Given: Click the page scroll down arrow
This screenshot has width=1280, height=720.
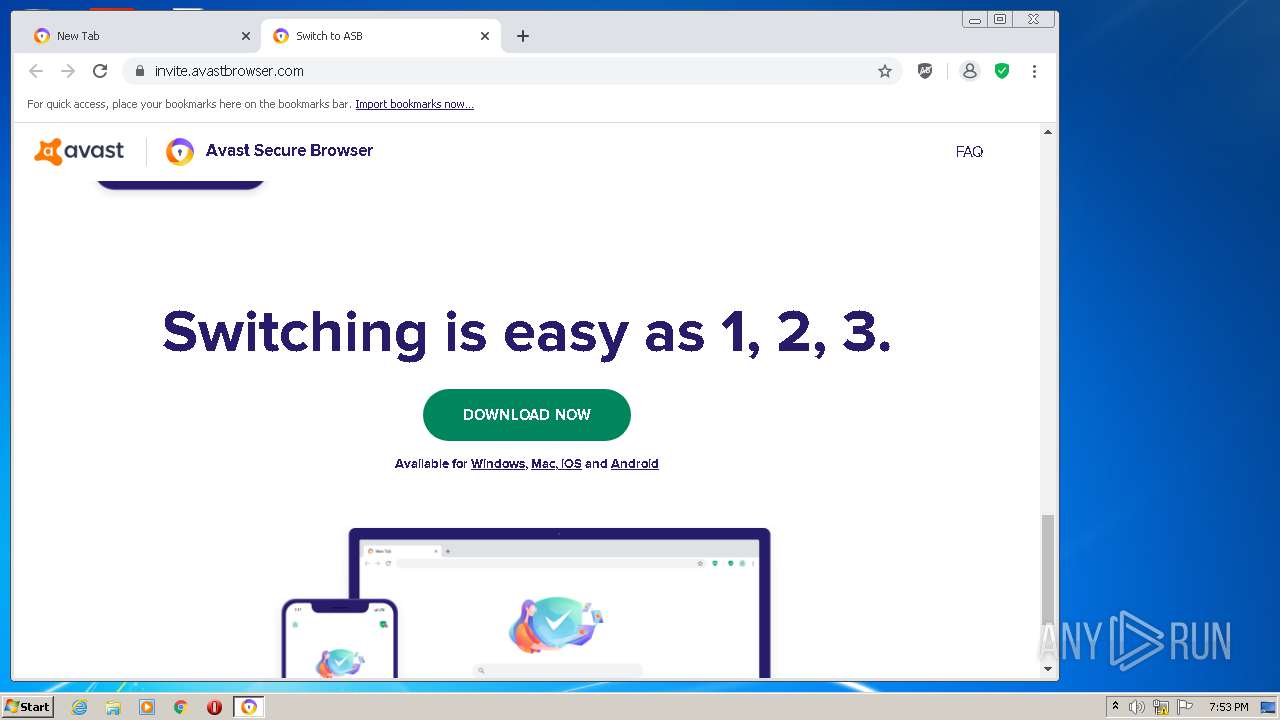Looking at the screenshot, I should point(1048,669).
